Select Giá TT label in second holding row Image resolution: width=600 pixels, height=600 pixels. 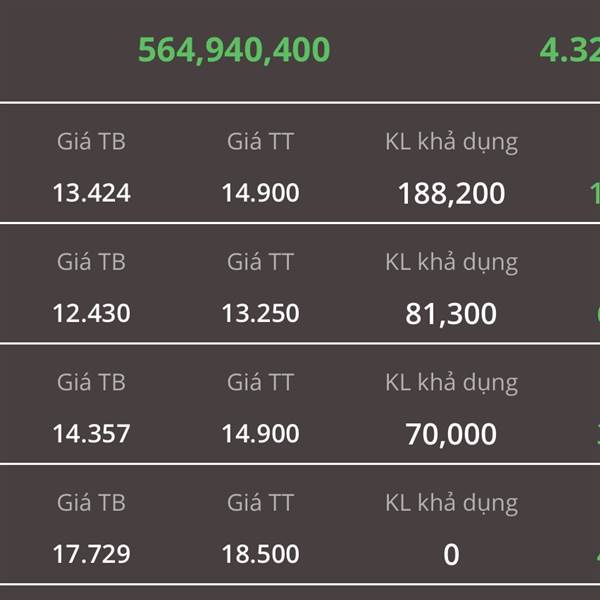click(261, 262)
